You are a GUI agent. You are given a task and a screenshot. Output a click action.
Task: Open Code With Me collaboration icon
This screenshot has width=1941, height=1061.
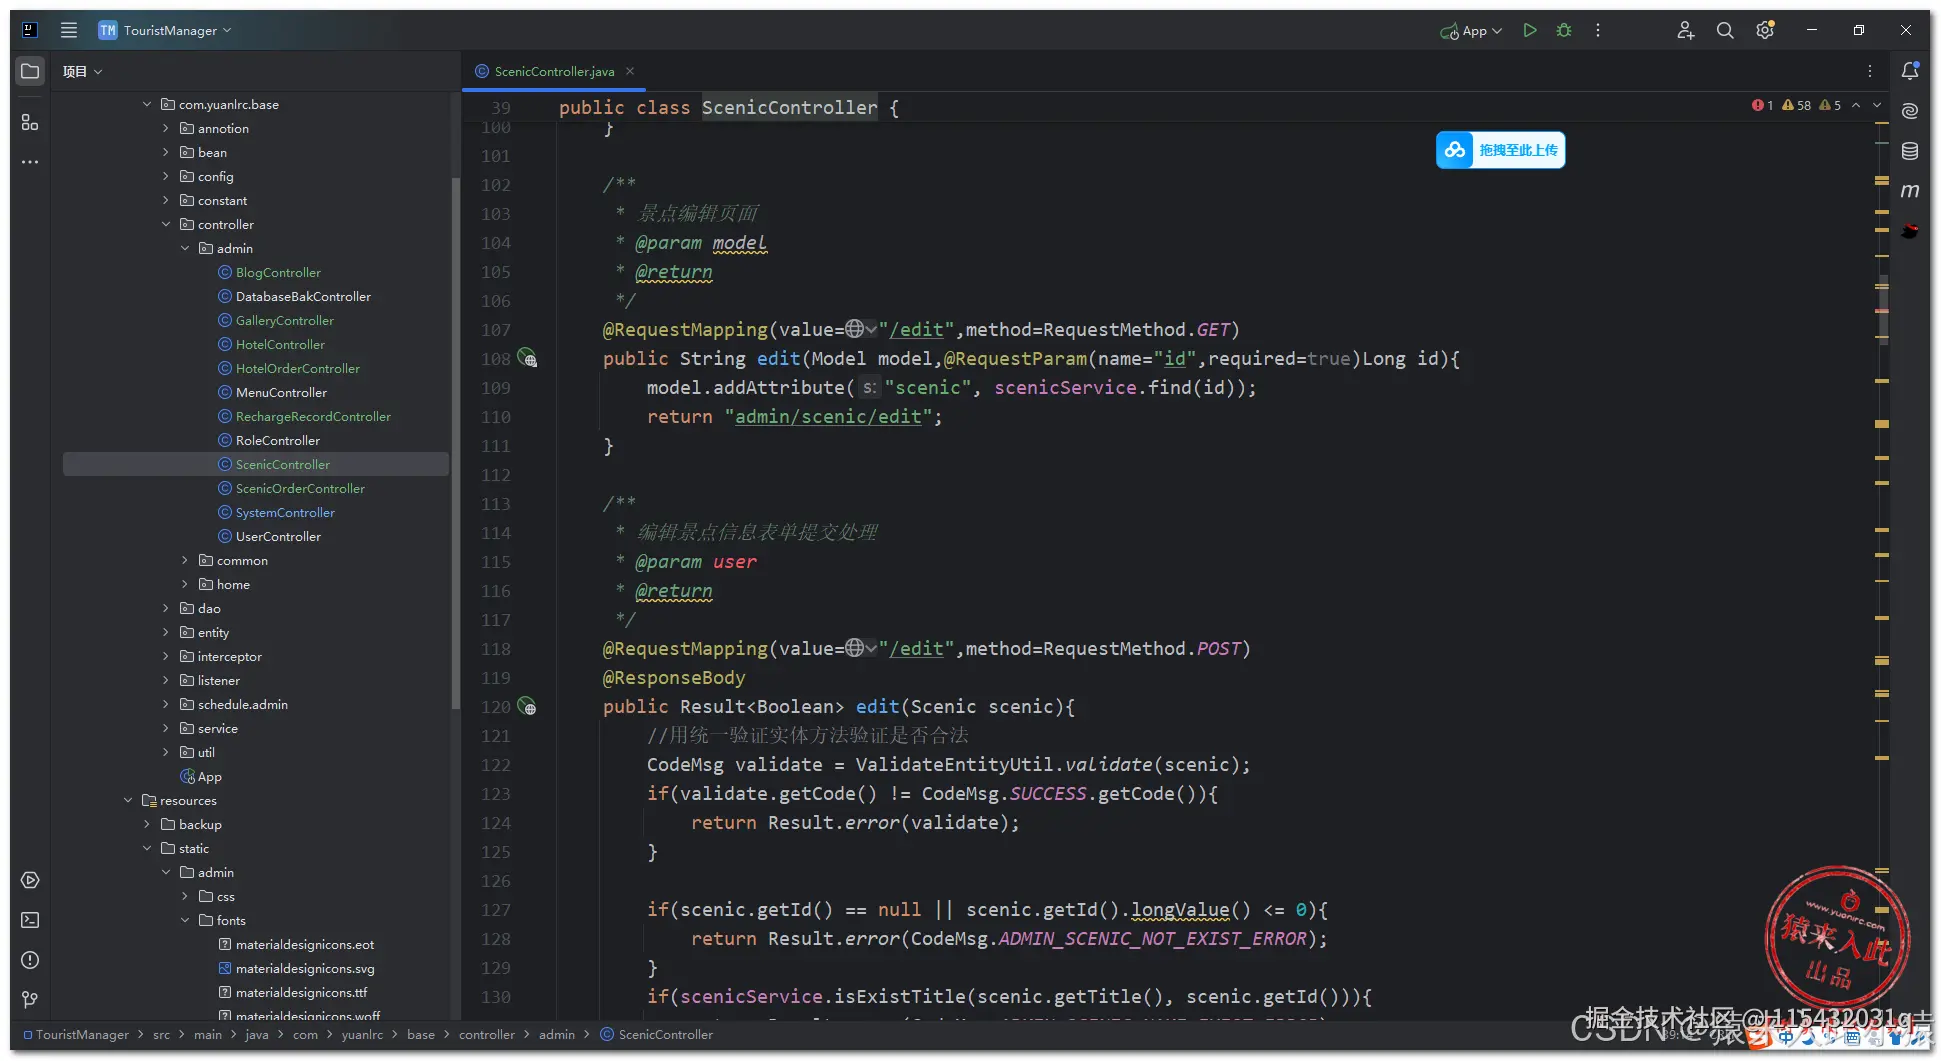(x=1685, y=30)
